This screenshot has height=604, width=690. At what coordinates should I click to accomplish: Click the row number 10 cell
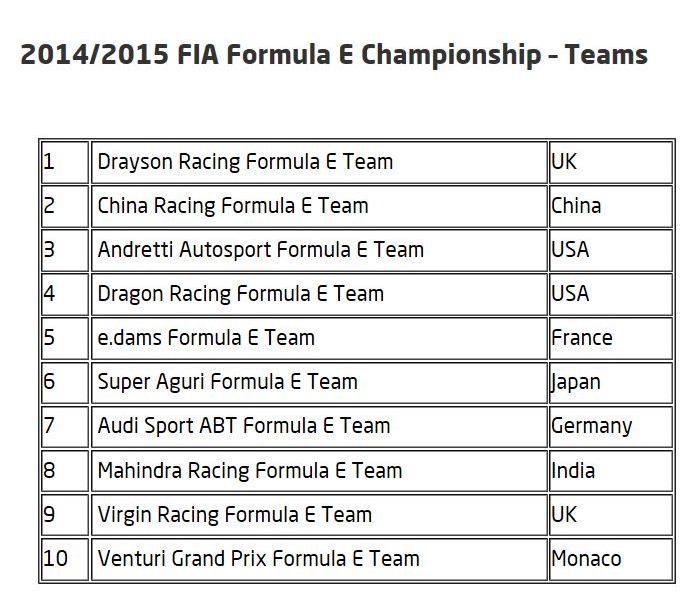point(65,559)
